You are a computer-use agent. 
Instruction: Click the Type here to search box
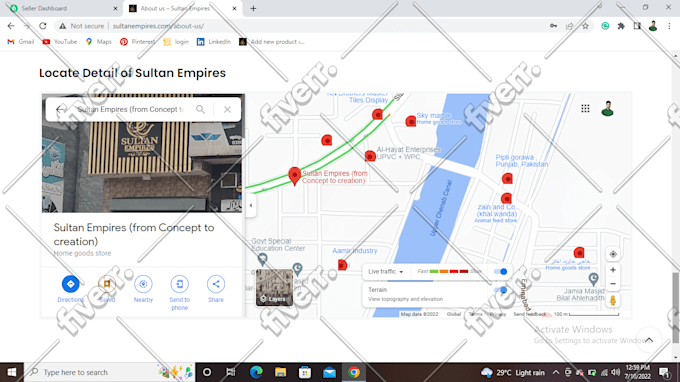[x=110, y=372]
